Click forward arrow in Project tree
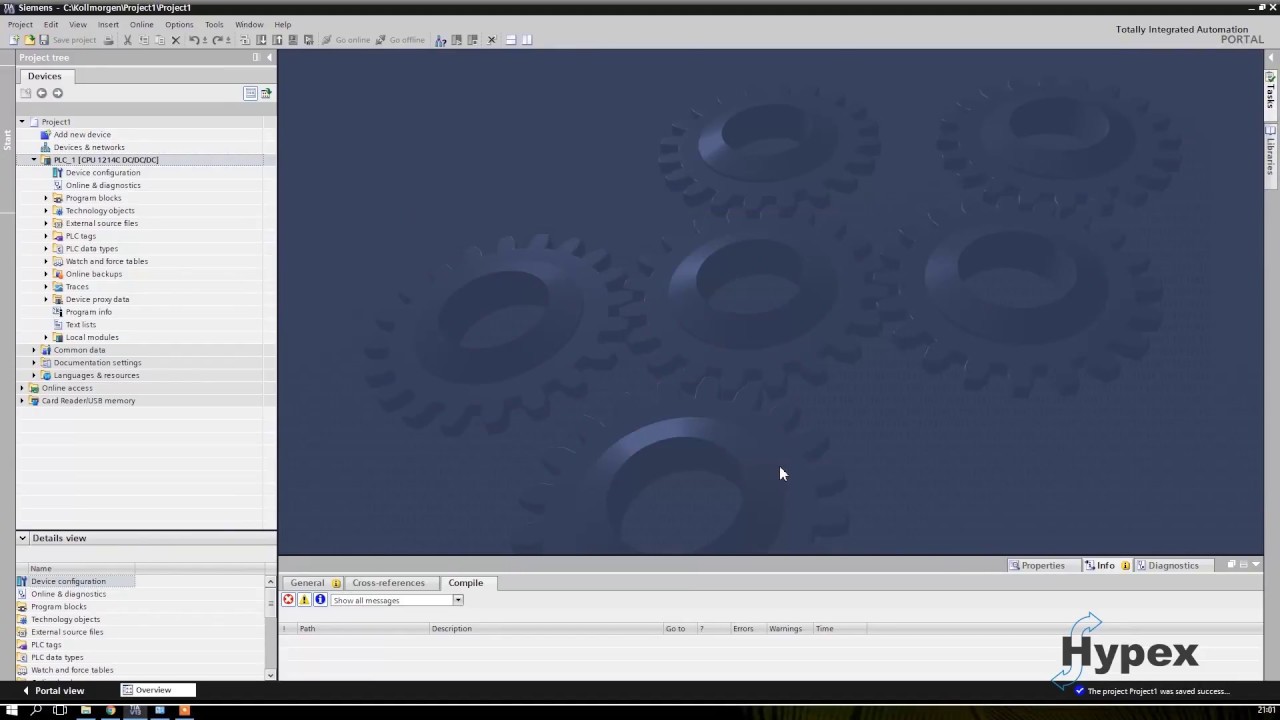Image resolution: width=1280 pixels, height=720 pixels. click(57, 93)
